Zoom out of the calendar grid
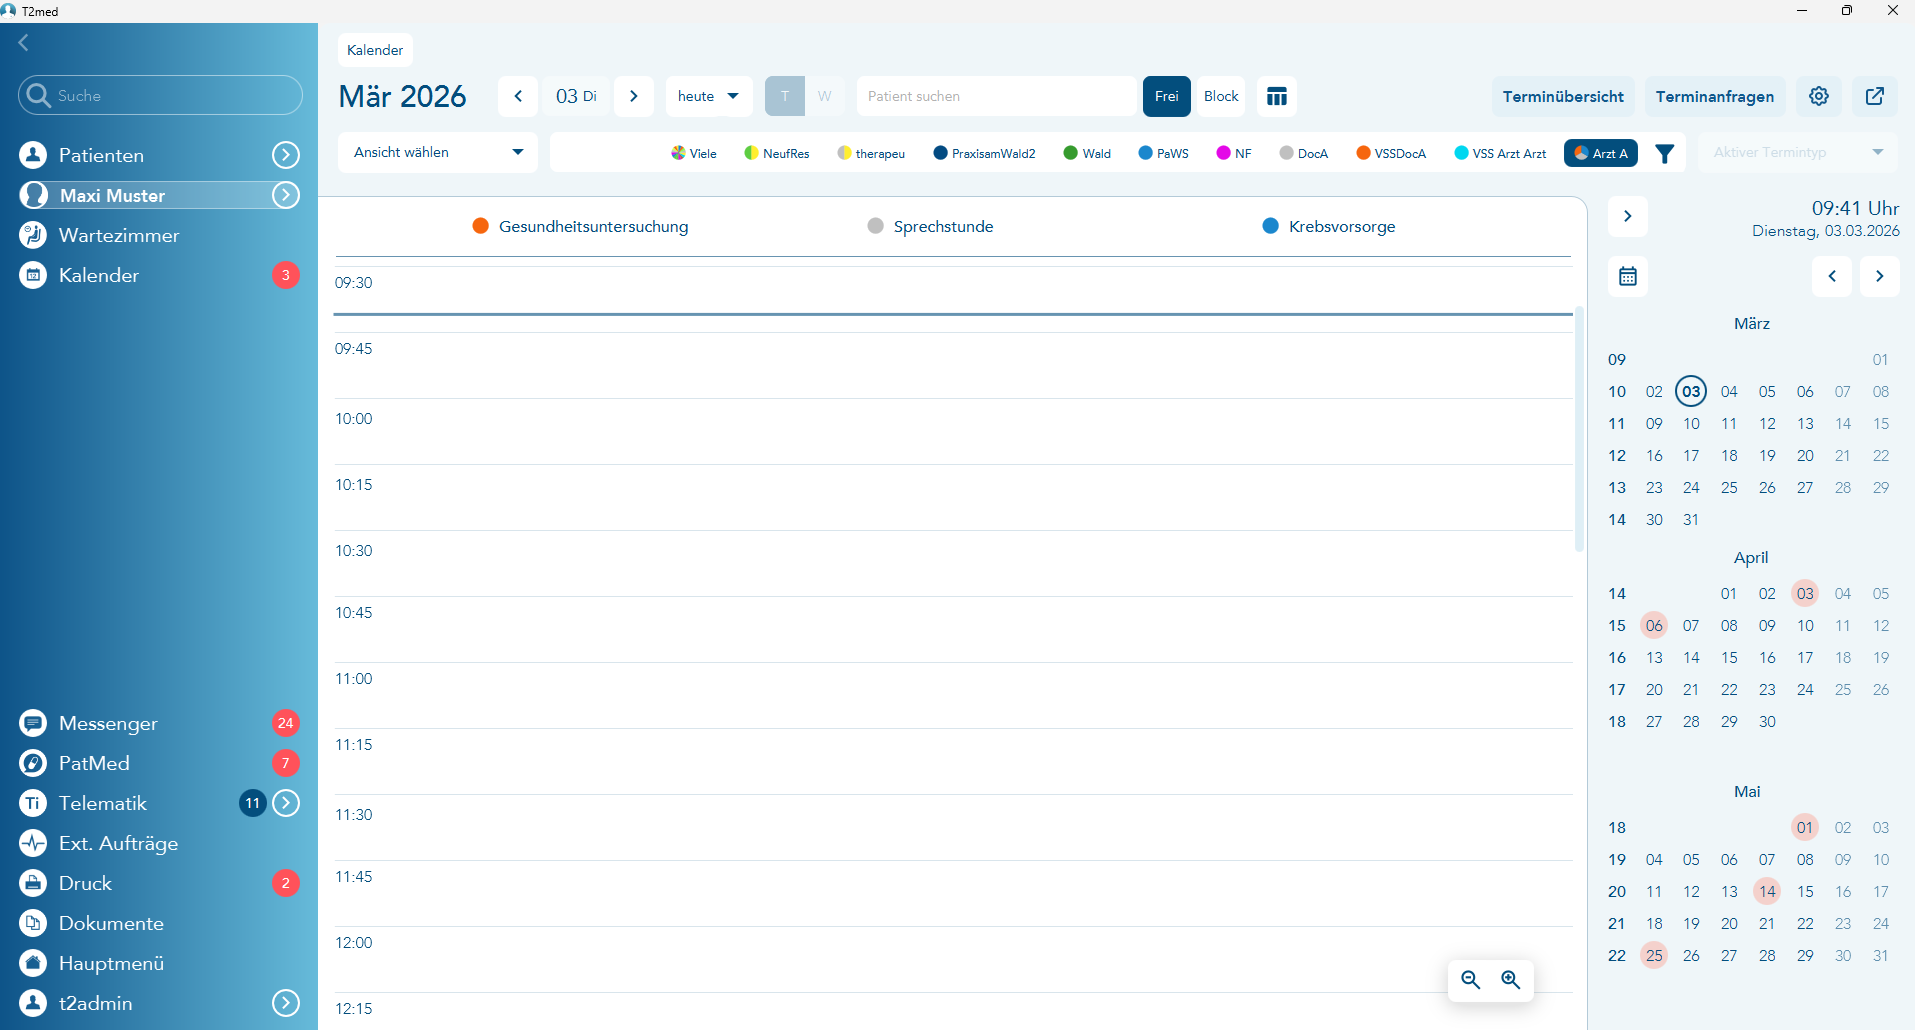The height and width of the screenshot is (1030, 1915). tap(1470, 980)
